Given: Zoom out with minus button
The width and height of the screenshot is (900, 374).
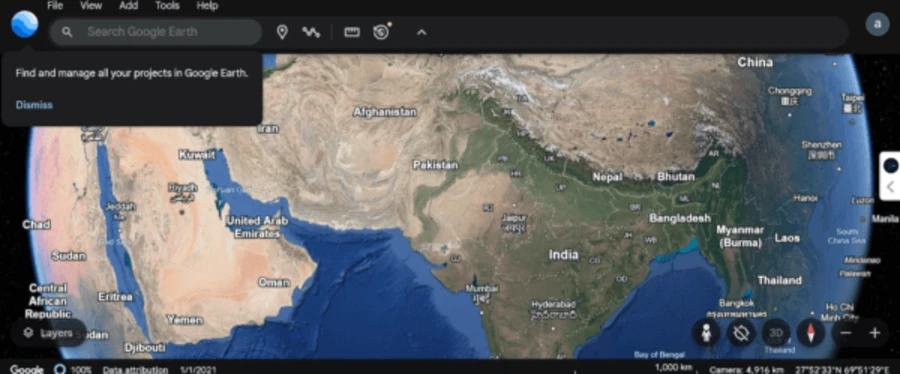Looking at the screenshot, I should 846,333.
